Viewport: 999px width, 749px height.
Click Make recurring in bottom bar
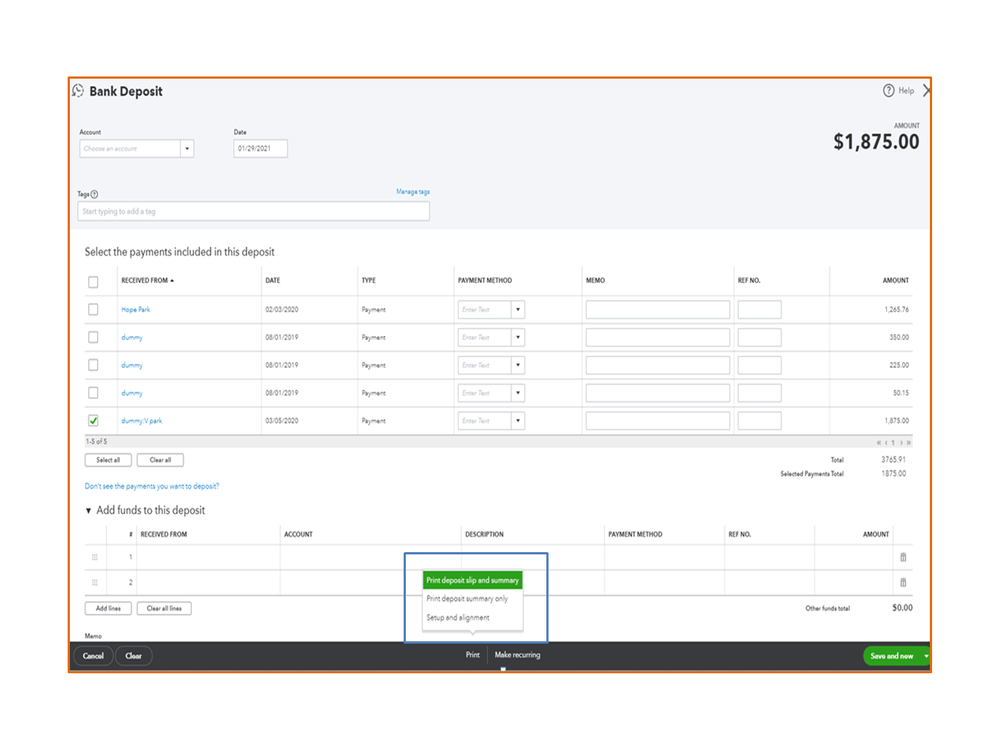pyautogui.click(x=517, y=655)
